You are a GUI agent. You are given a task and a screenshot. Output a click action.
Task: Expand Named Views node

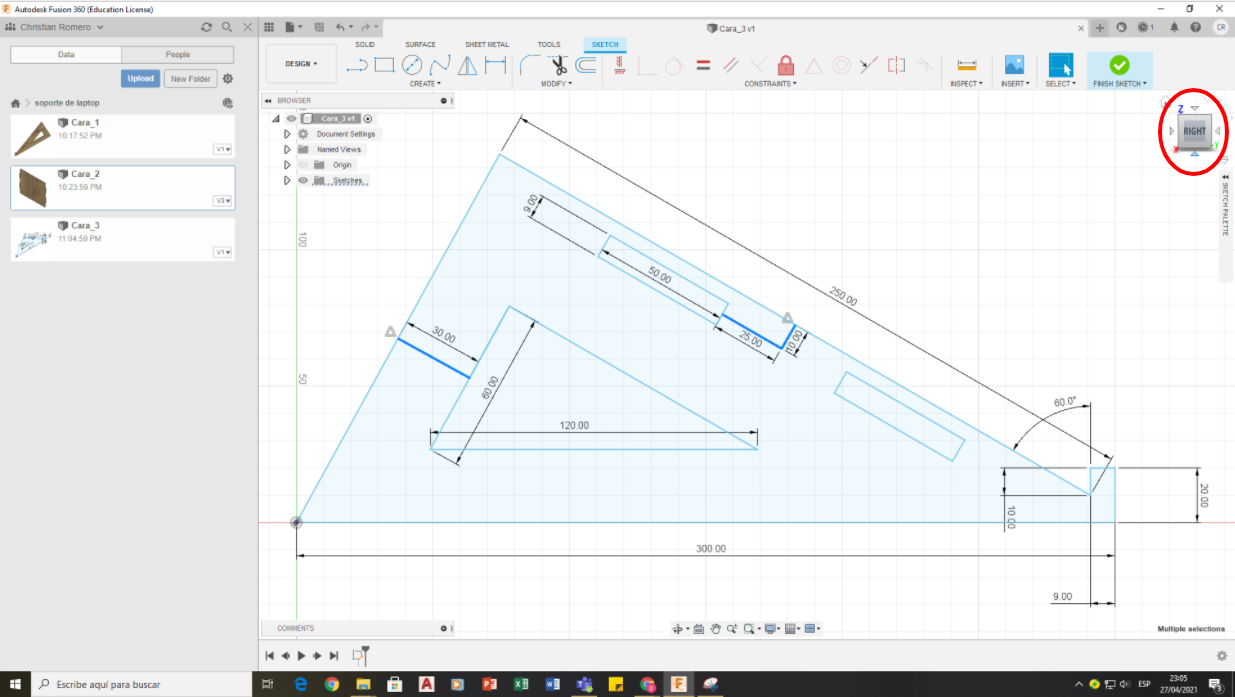point(287,149)
